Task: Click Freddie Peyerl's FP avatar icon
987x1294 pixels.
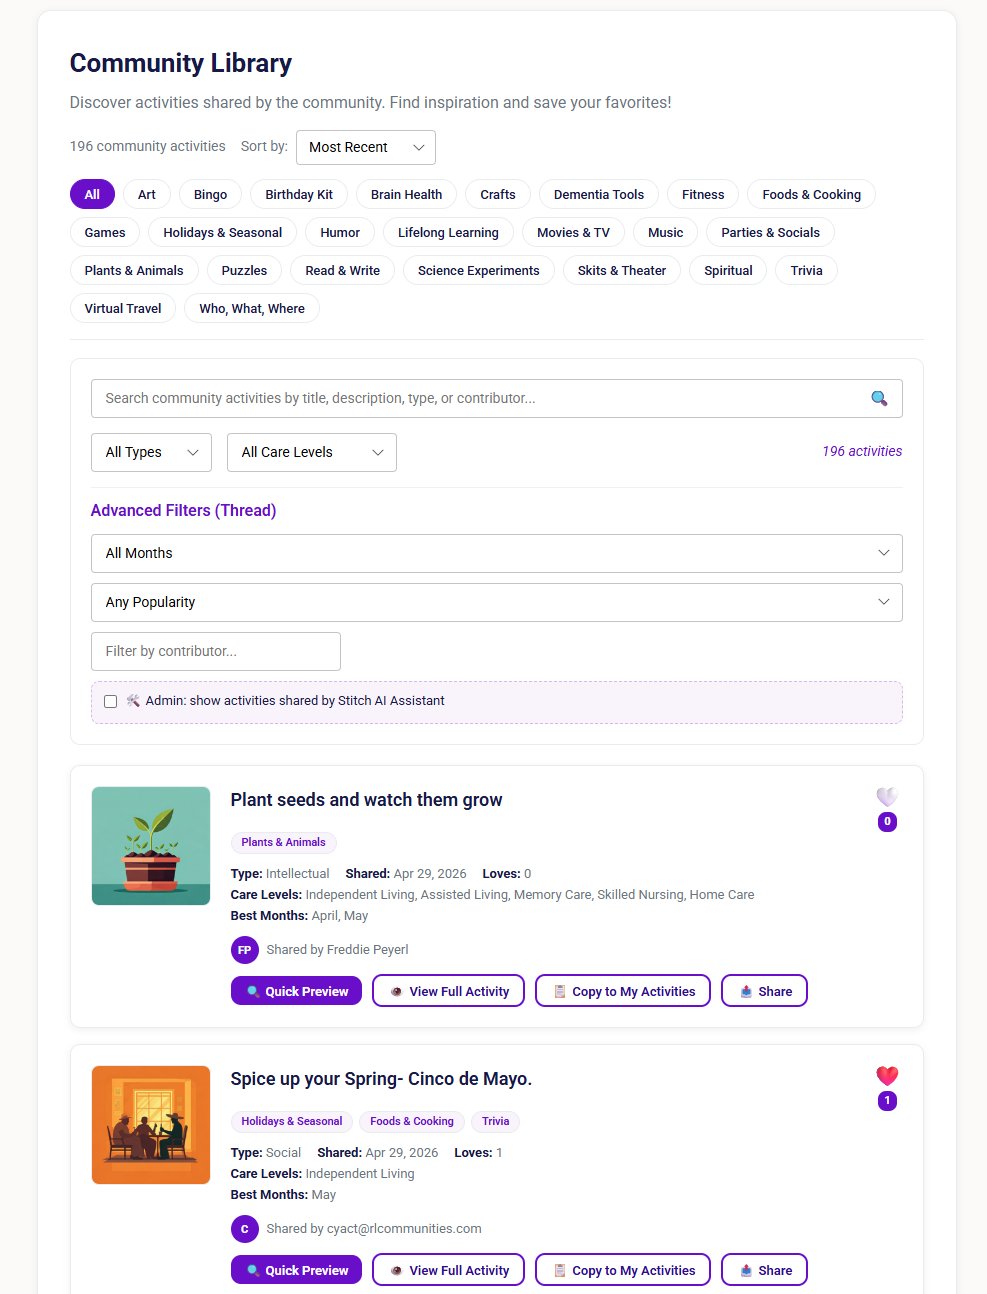Action: (245, 949)
